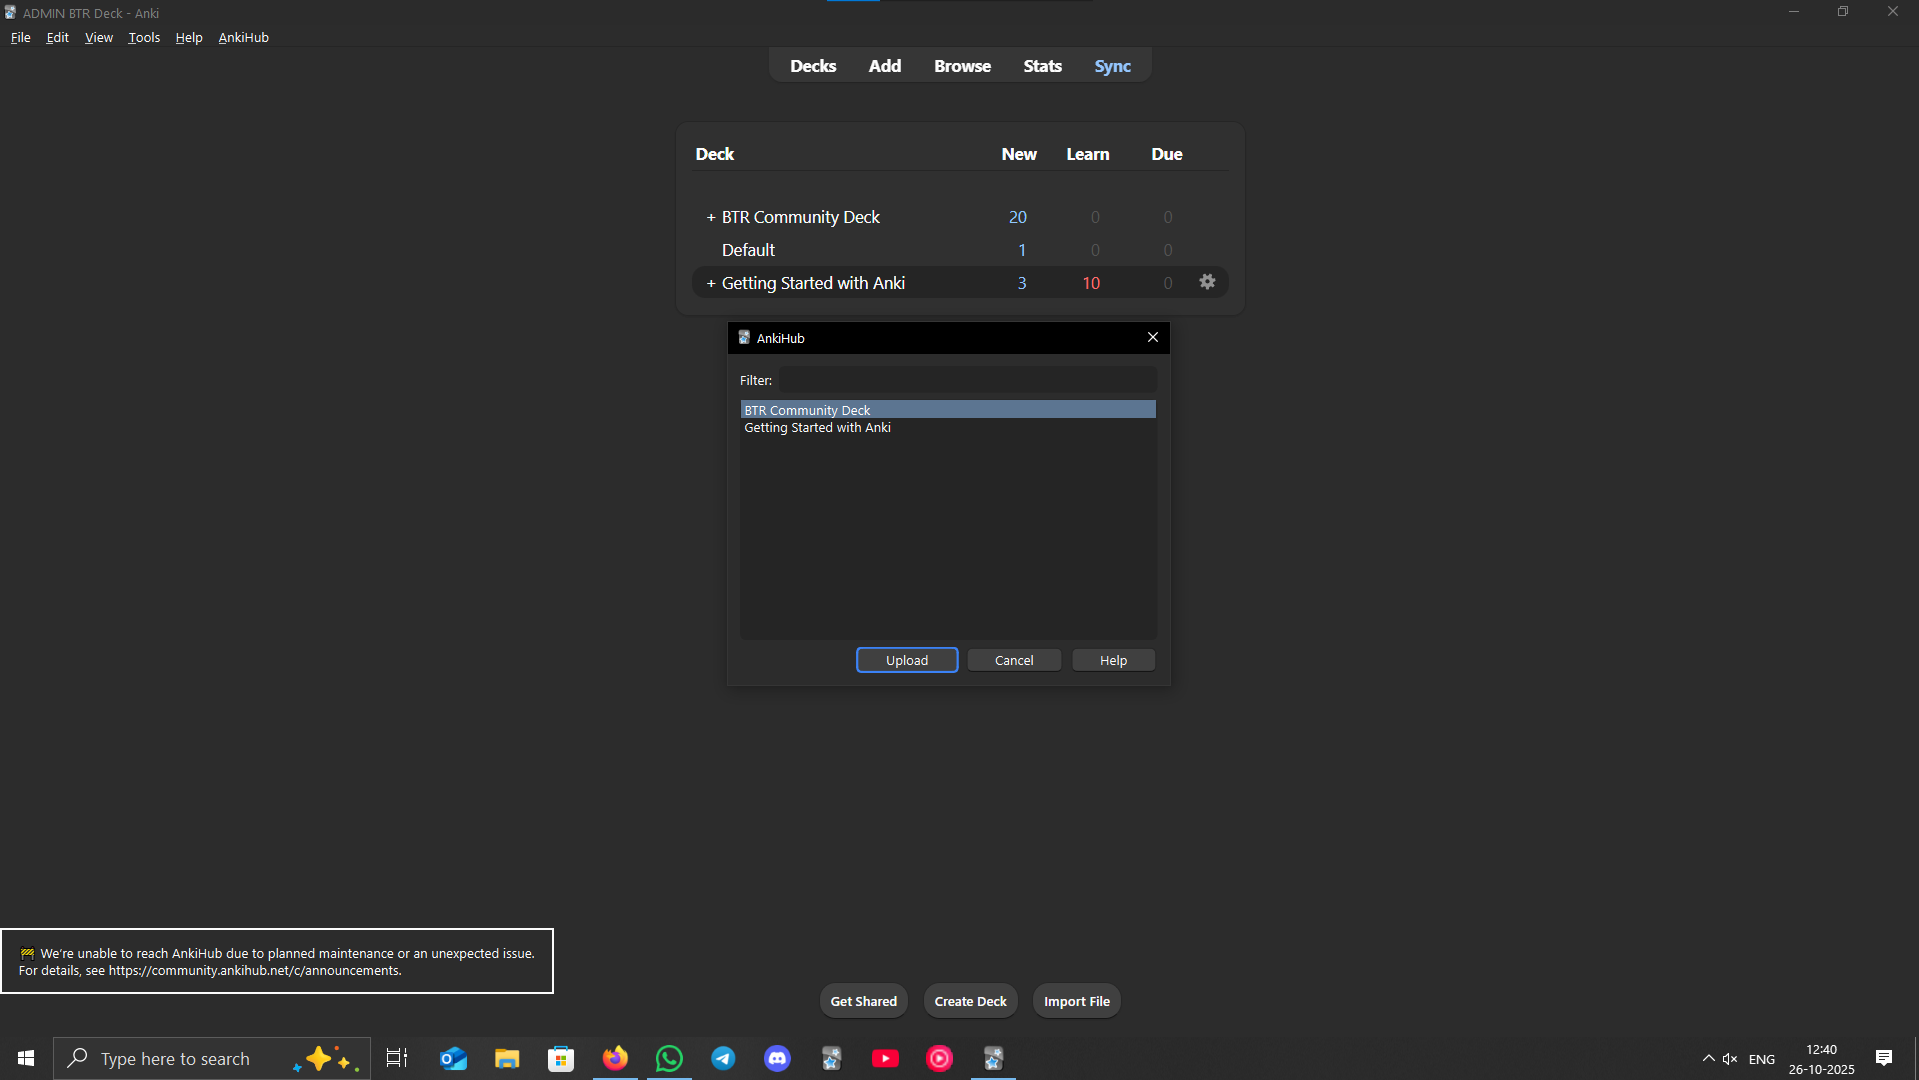Image resolution: width=1919 pixels, height=1080 pixels.
Task: Show hidden system tray icons
Action: (1708, 1058)
